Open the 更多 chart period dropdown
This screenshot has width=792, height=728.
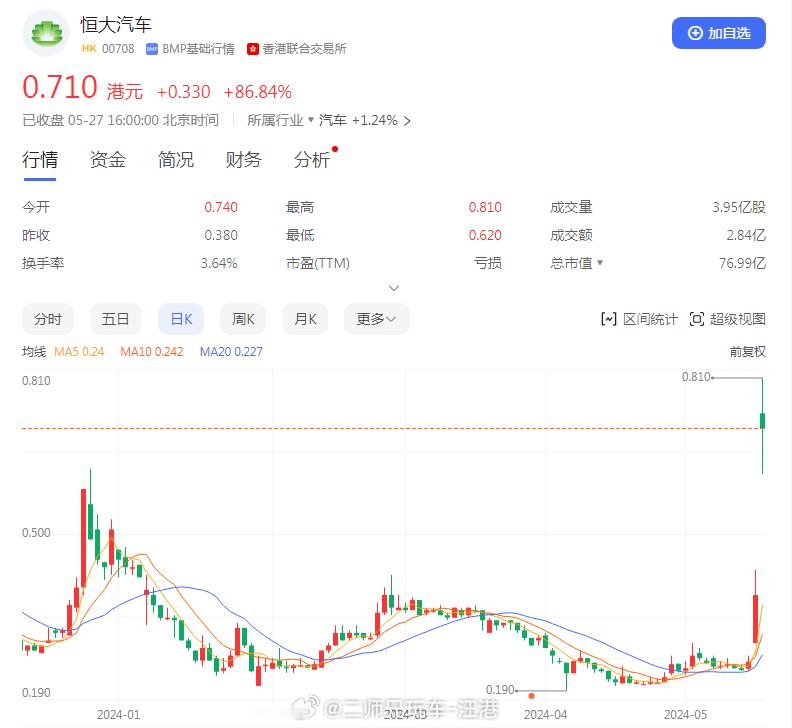point(376,319)
